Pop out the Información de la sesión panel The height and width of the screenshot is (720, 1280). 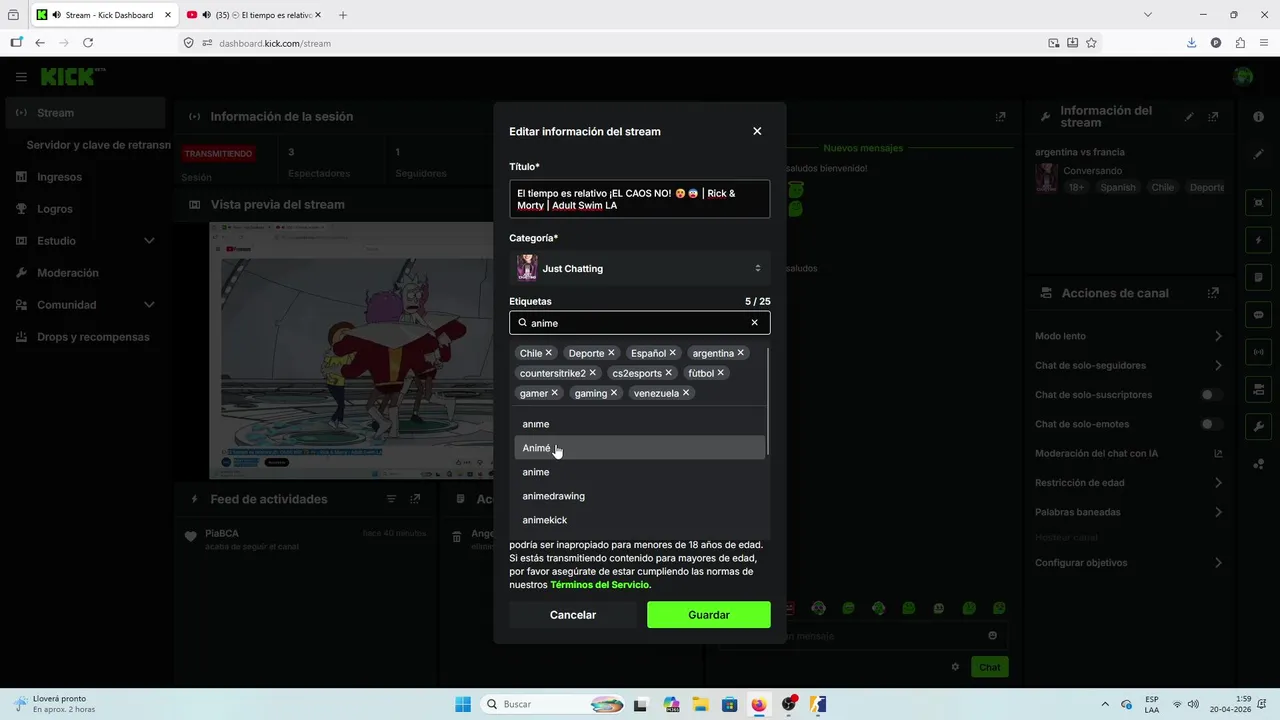[1000, 117]
